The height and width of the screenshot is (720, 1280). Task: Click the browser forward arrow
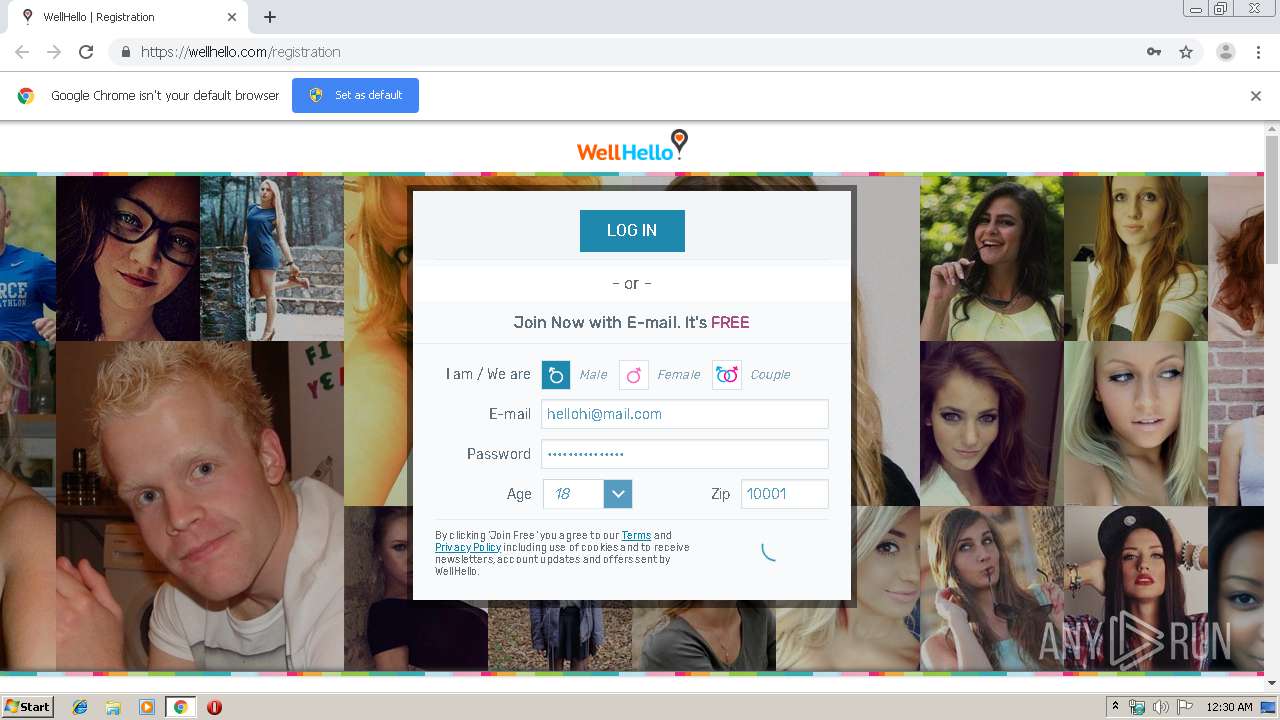[54, 52]
